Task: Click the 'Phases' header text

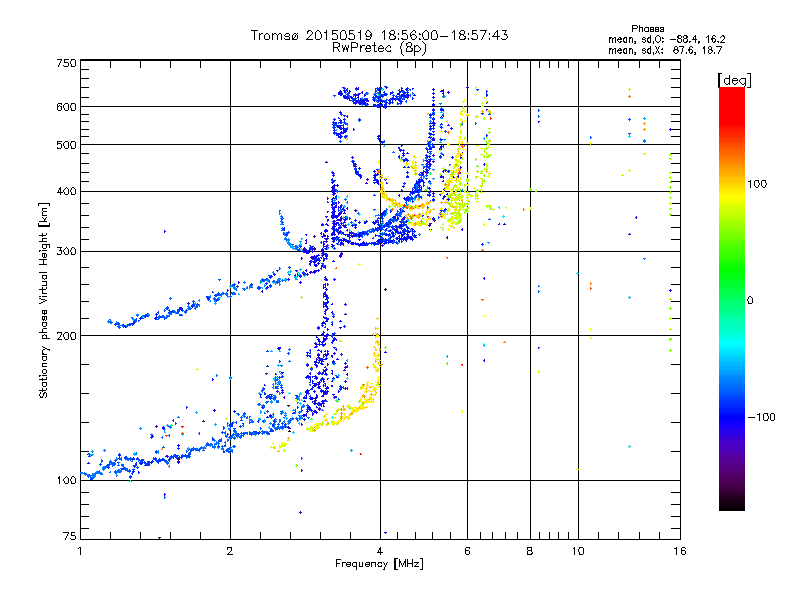Action: [647, 29]
